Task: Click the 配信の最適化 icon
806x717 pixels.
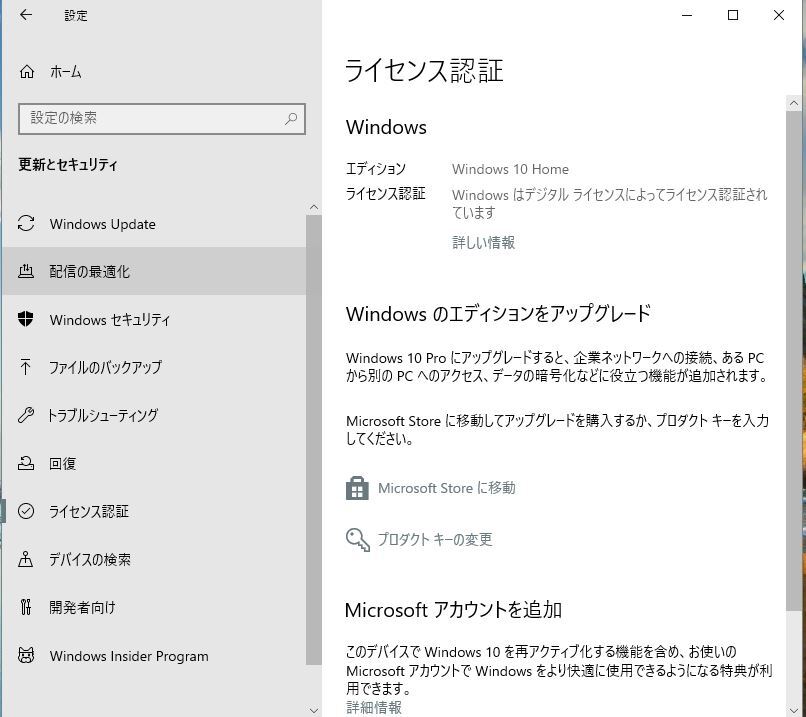Action: tap(26, 271)
